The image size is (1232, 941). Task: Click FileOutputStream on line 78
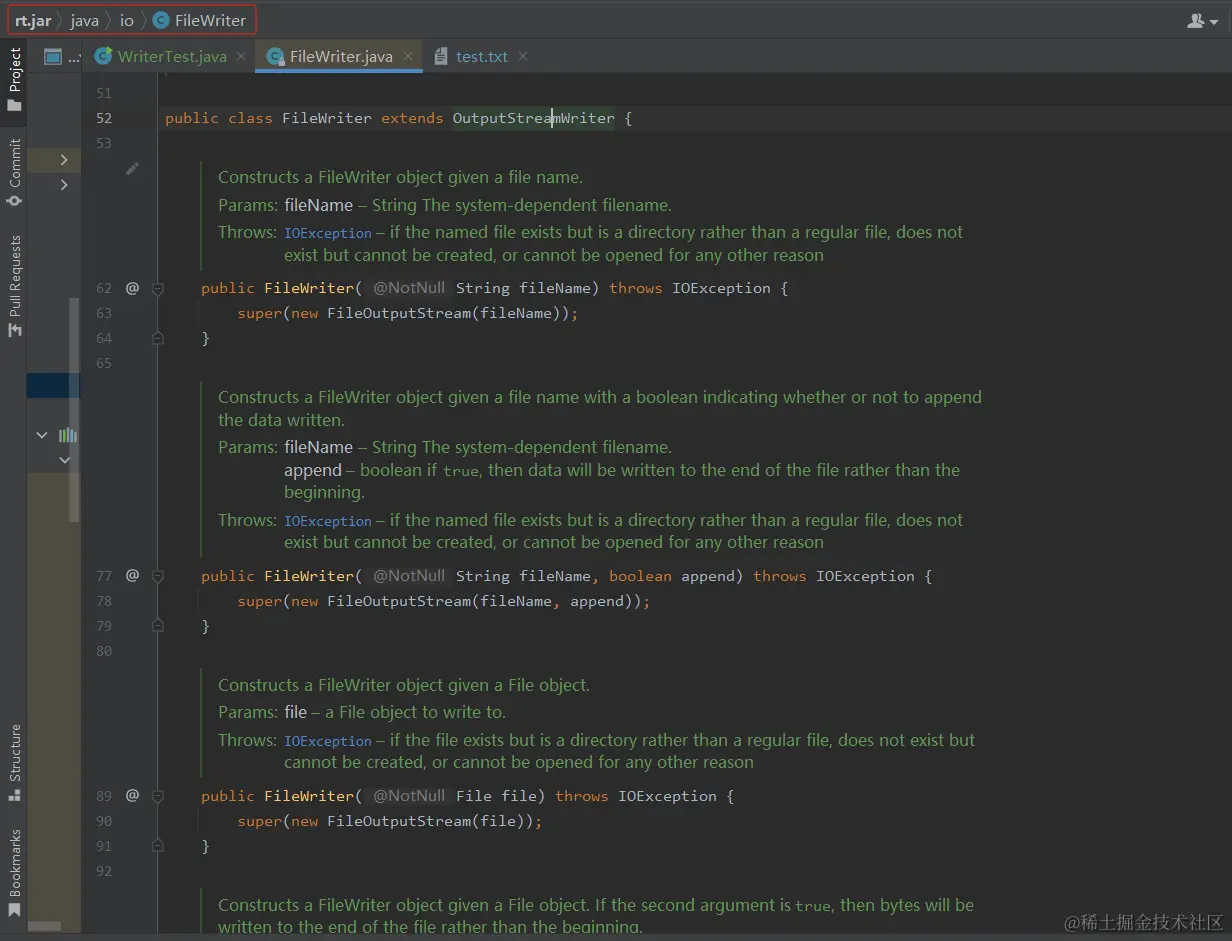pos(399,601)
